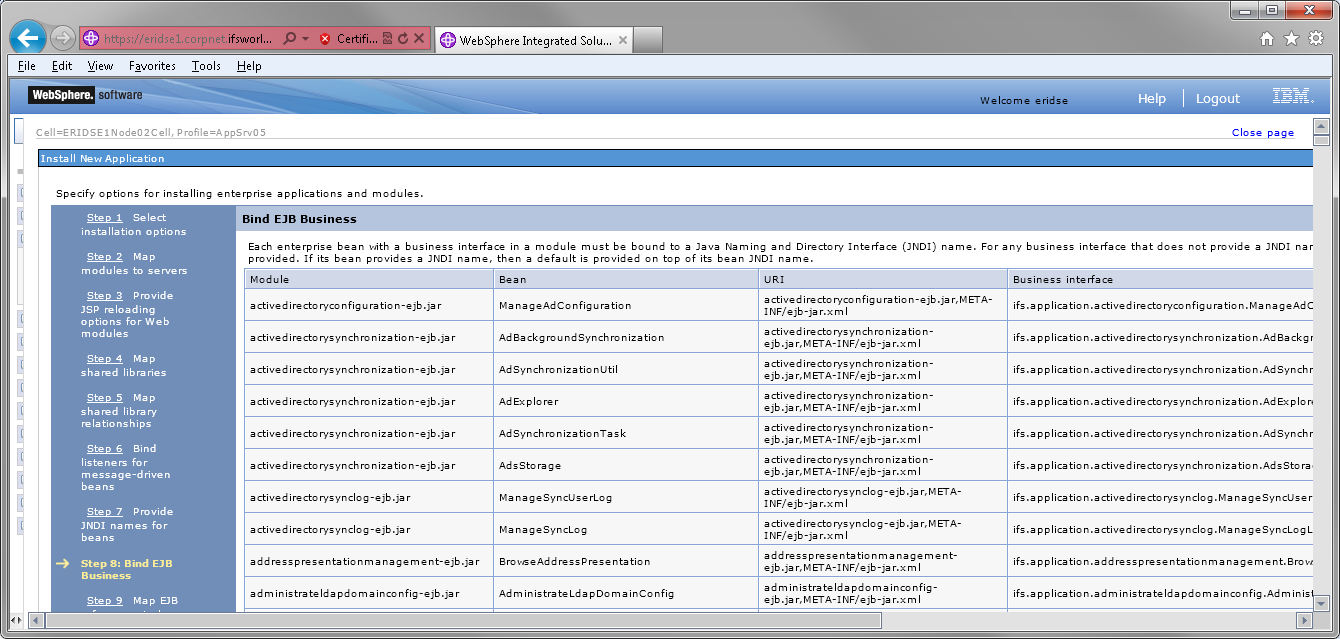Open the Favorites menu
The image size is (1340, 639).
tap(152, 65)
